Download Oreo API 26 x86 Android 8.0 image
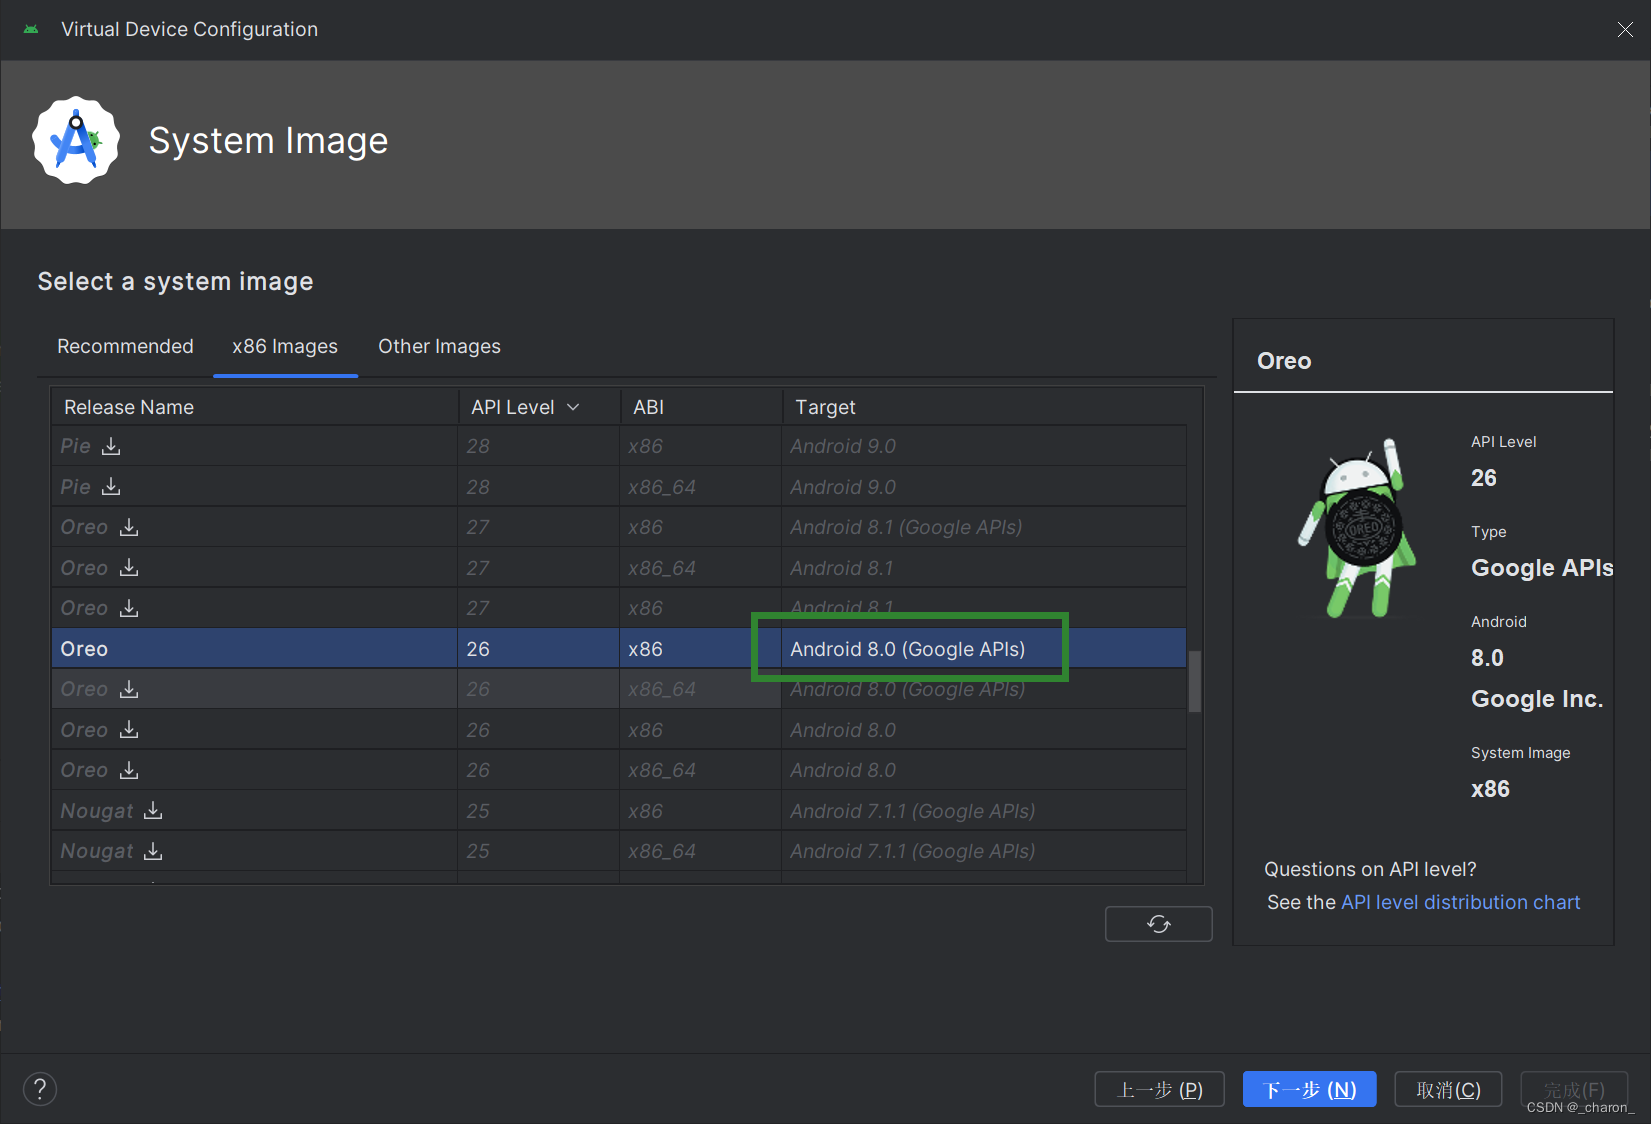Viewport: 1651px width, 1124px height. tap(129, 730)
